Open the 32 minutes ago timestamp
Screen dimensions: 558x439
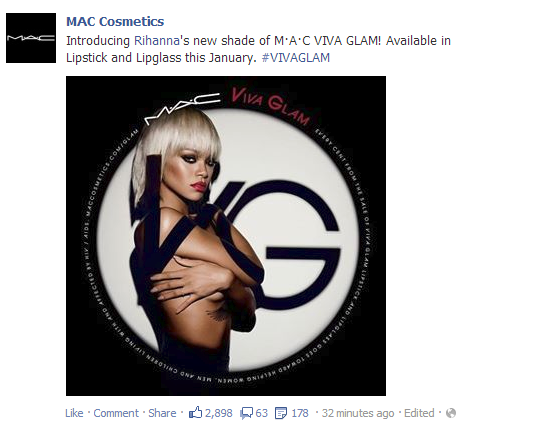click(x=358, y=413)
